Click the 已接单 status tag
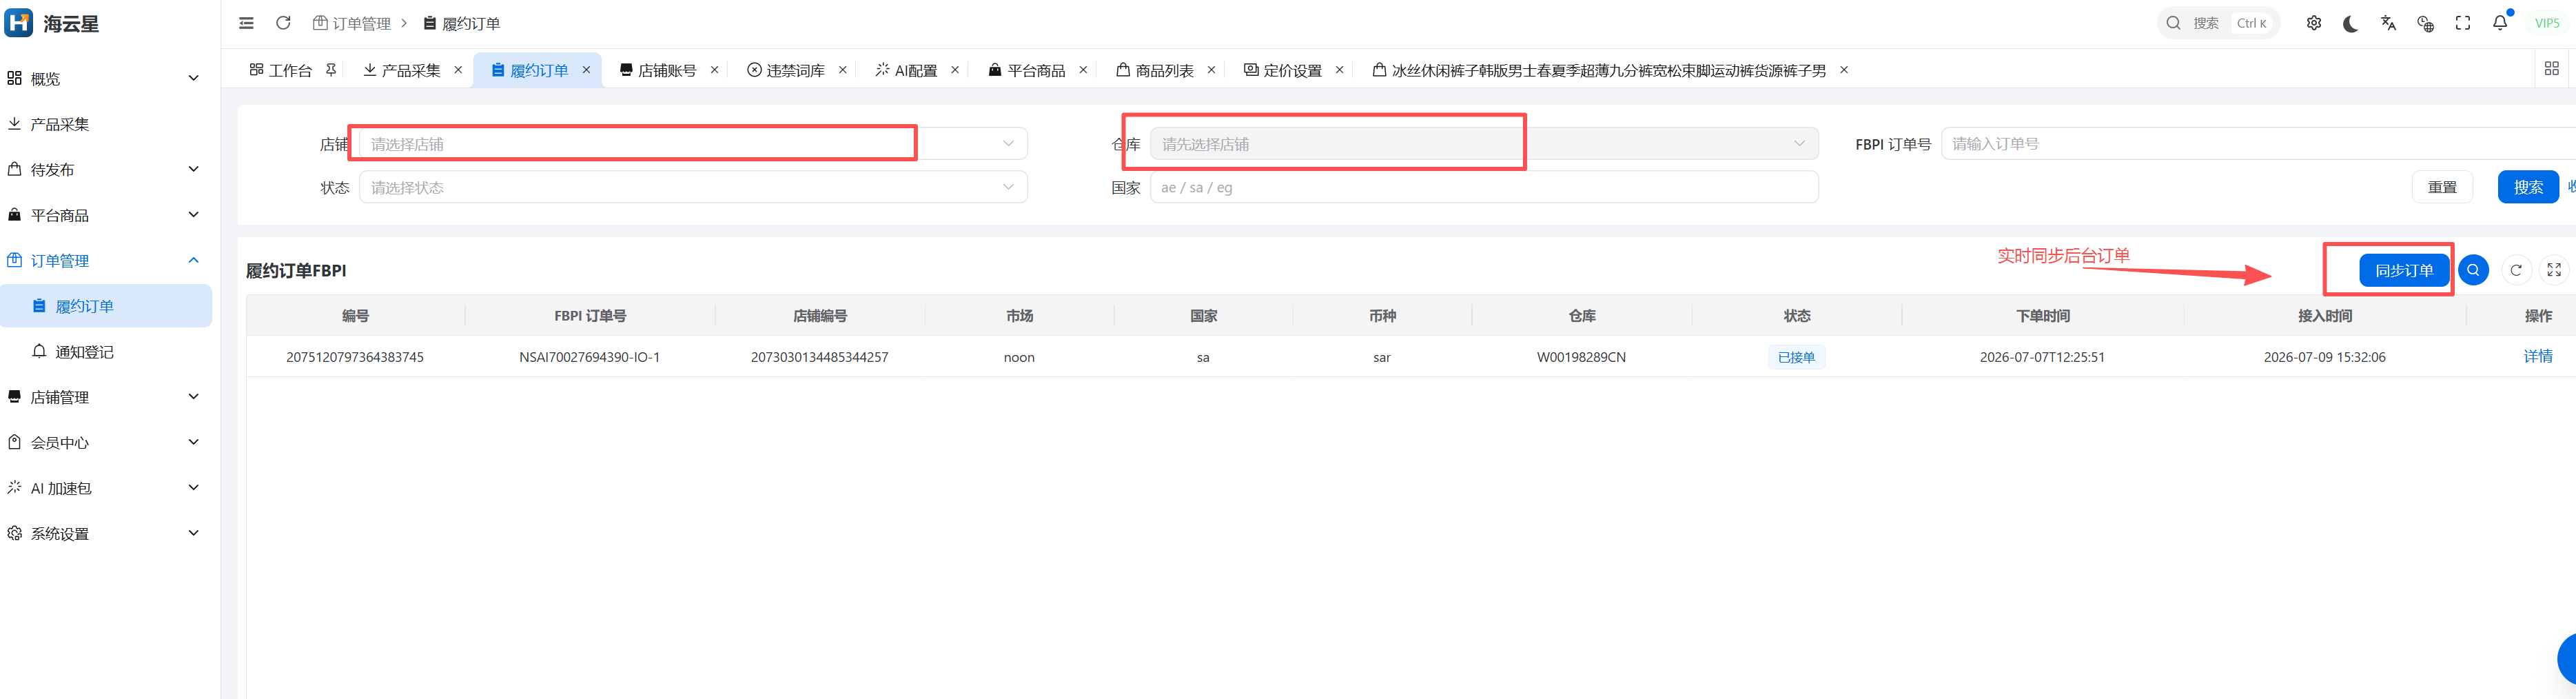The image size is (2576, 699). pyautogui.click(x=1796, y=357)
